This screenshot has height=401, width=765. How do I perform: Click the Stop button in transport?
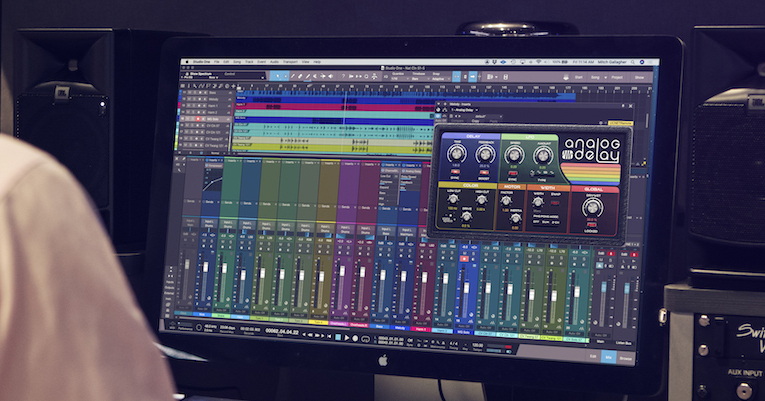[338, 337]
